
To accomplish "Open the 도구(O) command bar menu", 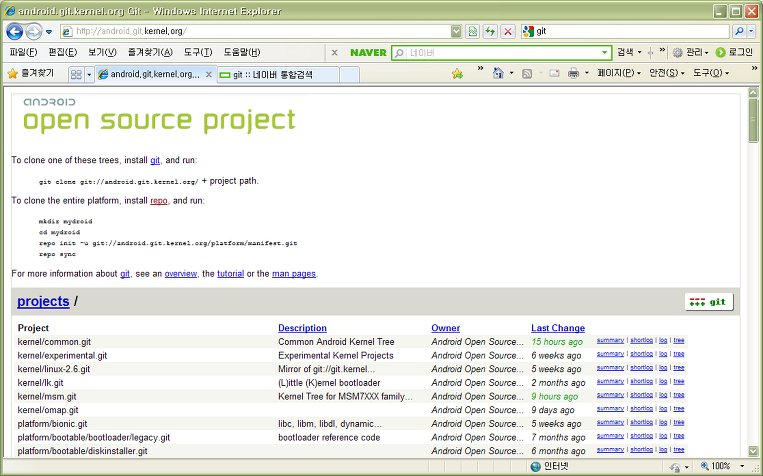I will click(710, 73).
